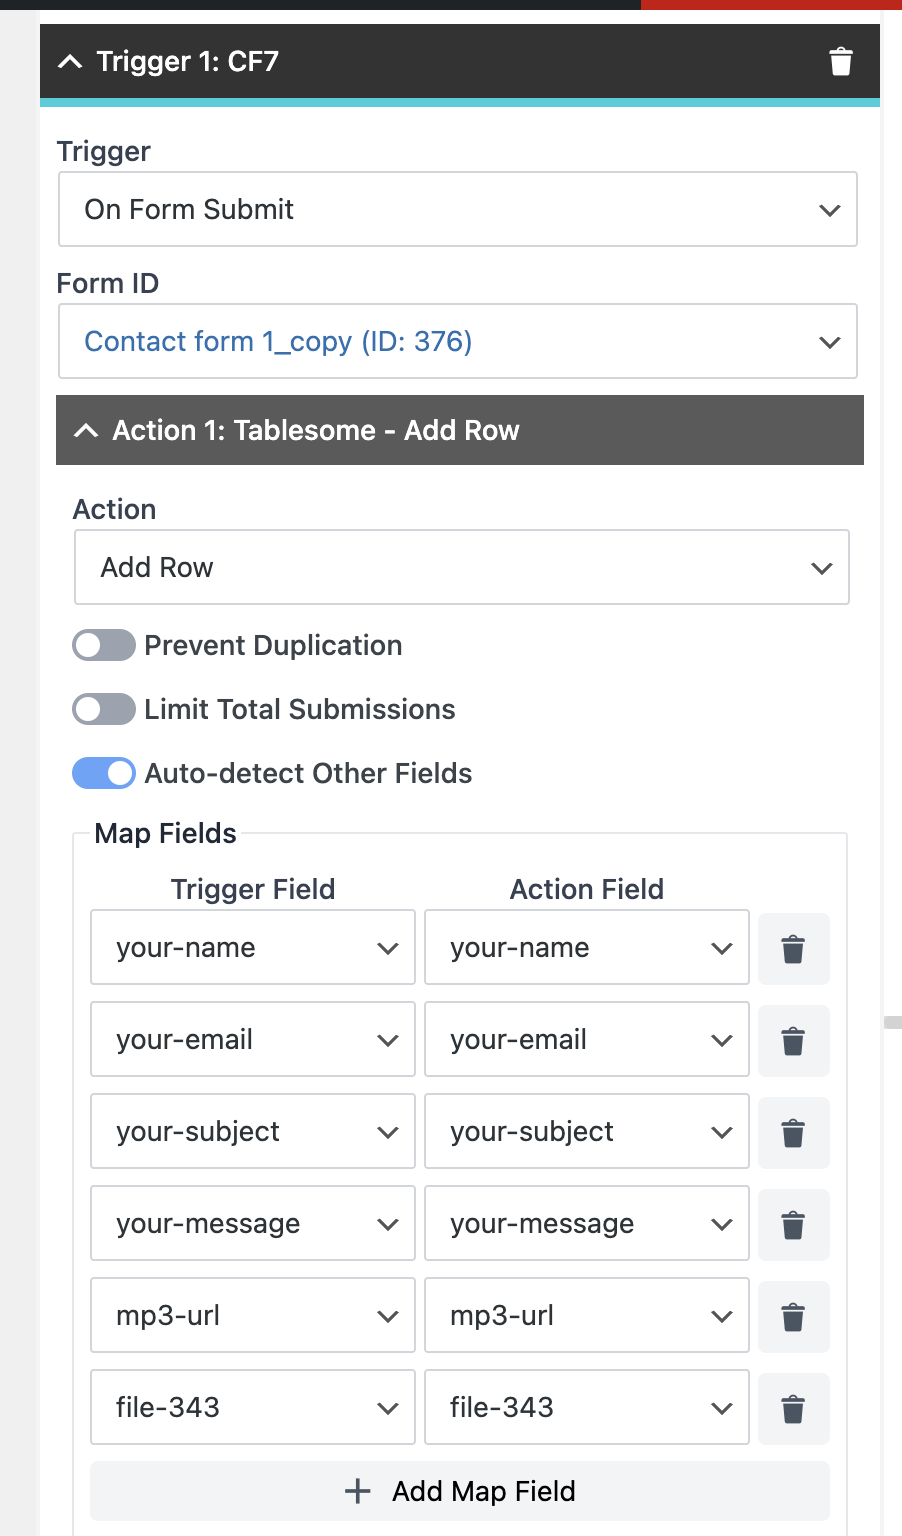Disable Auto-detect Other Fields switch
This screenshot has height=1536, width=902.
(x=104, y=774)
